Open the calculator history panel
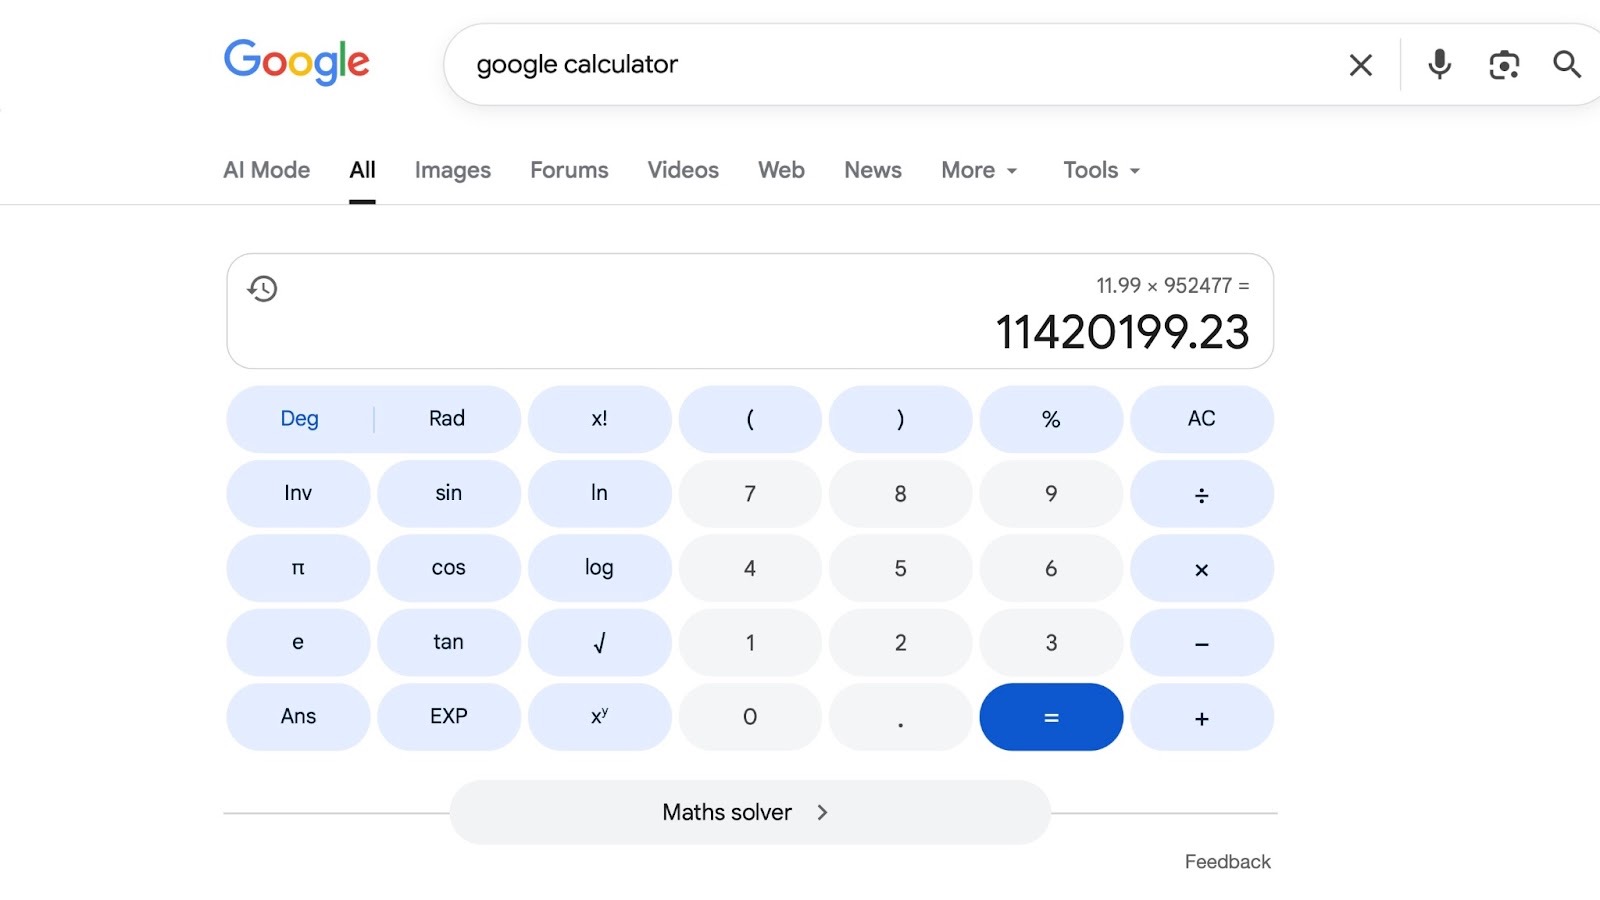 262,289
